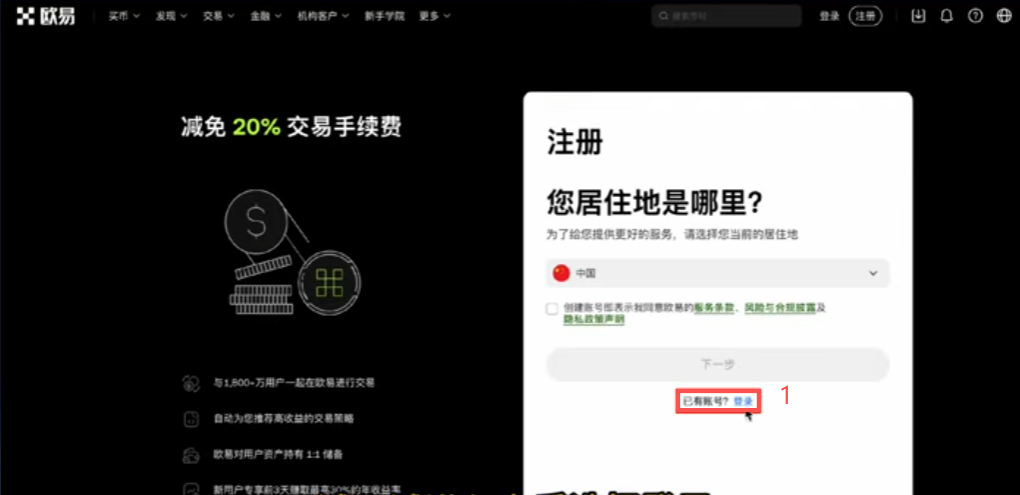The width and height of the screenshot is (1020, 495).
Task: Open the 中国 residence dropdown
Action: pyautogui.click(x=718, y=273)
